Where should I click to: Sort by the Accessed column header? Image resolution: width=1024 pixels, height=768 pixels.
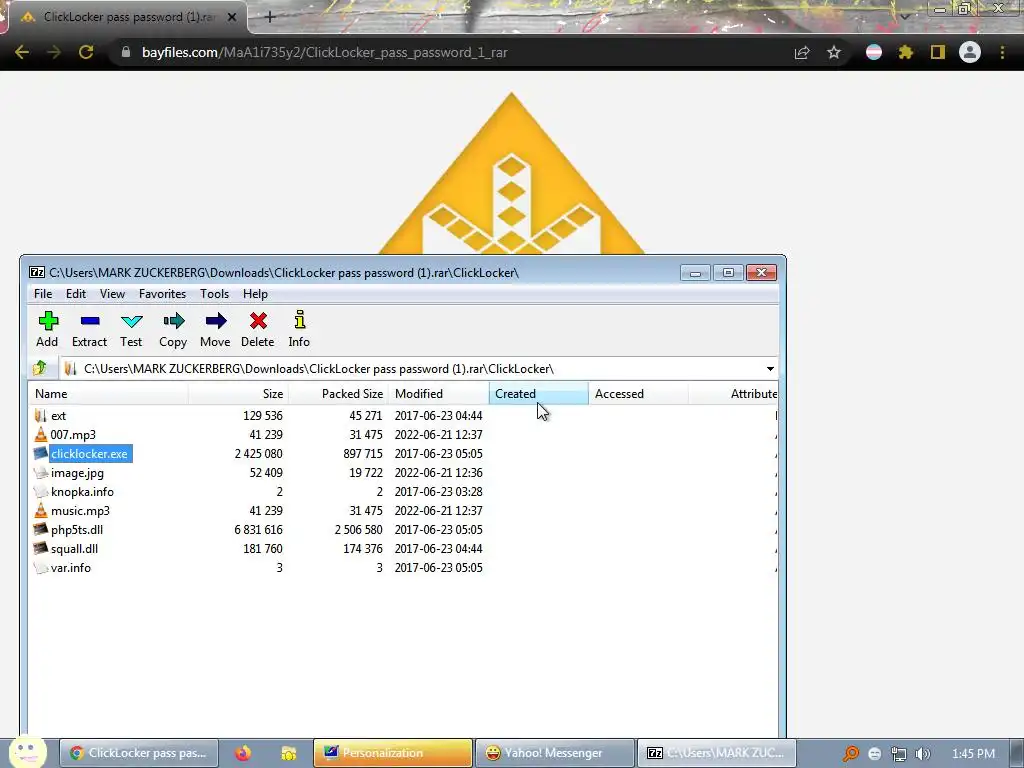[638, 394]
